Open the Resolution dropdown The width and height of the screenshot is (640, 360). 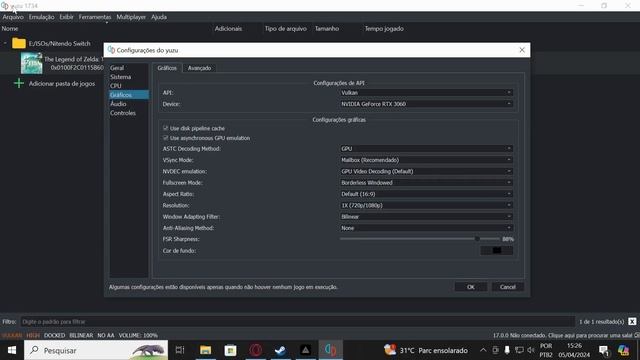click(x=426, y=205)
